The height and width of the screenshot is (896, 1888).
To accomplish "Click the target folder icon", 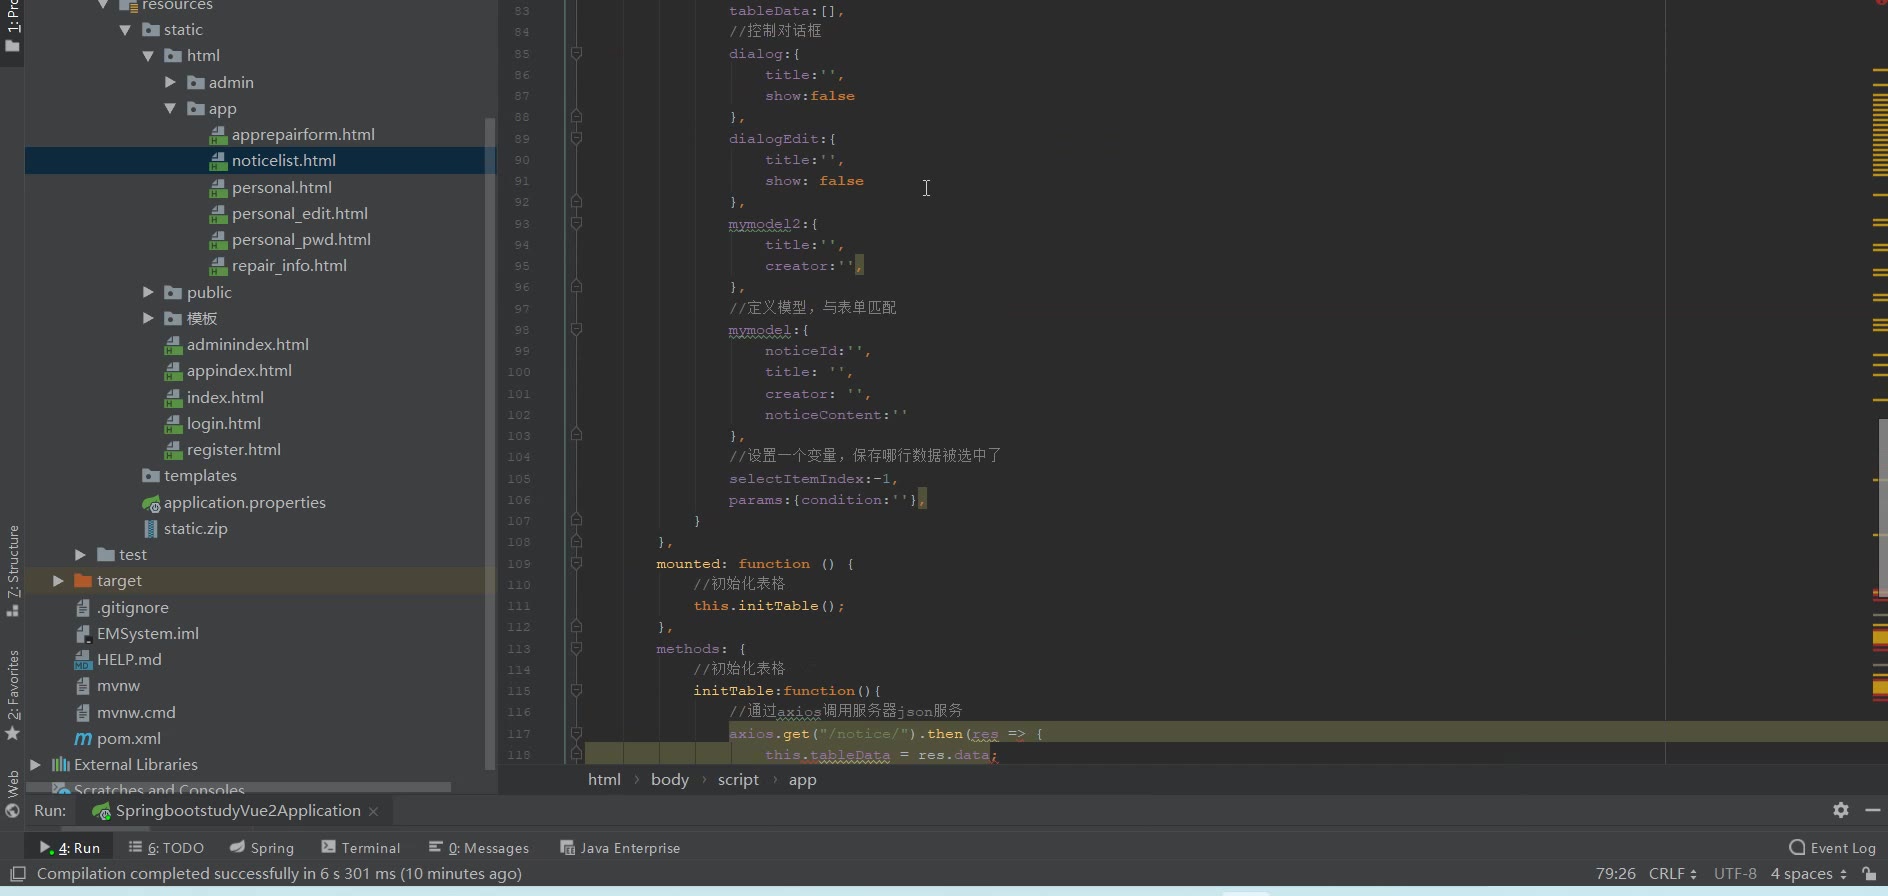I will [83, 580].
